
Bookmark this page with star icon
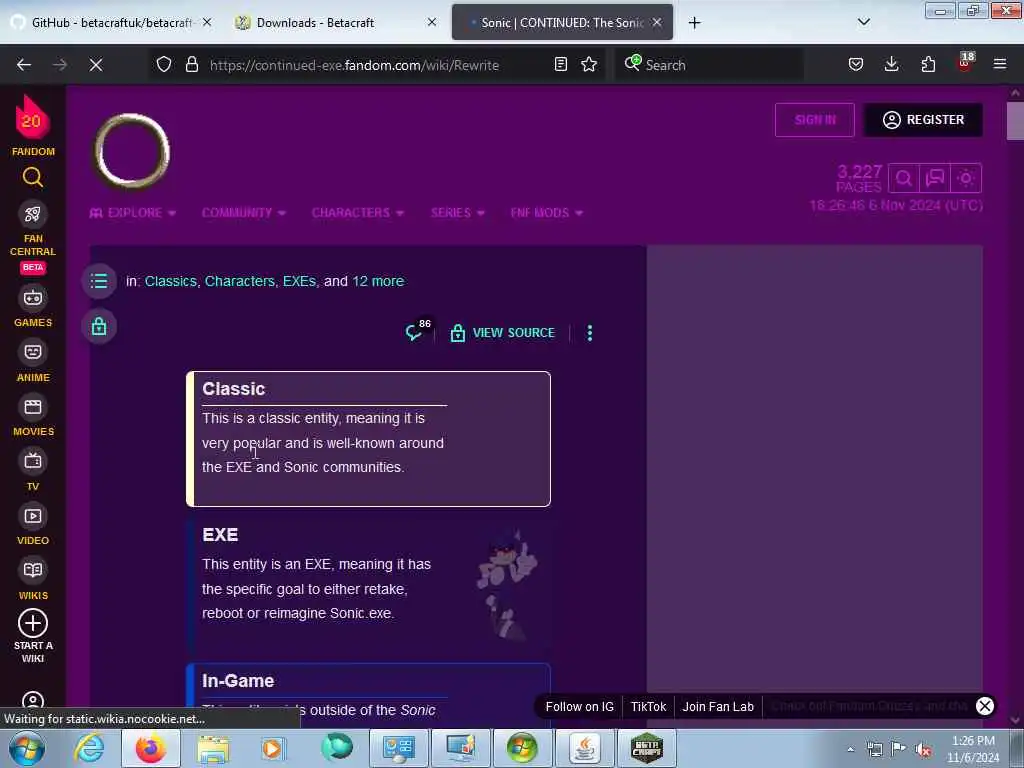589,64
